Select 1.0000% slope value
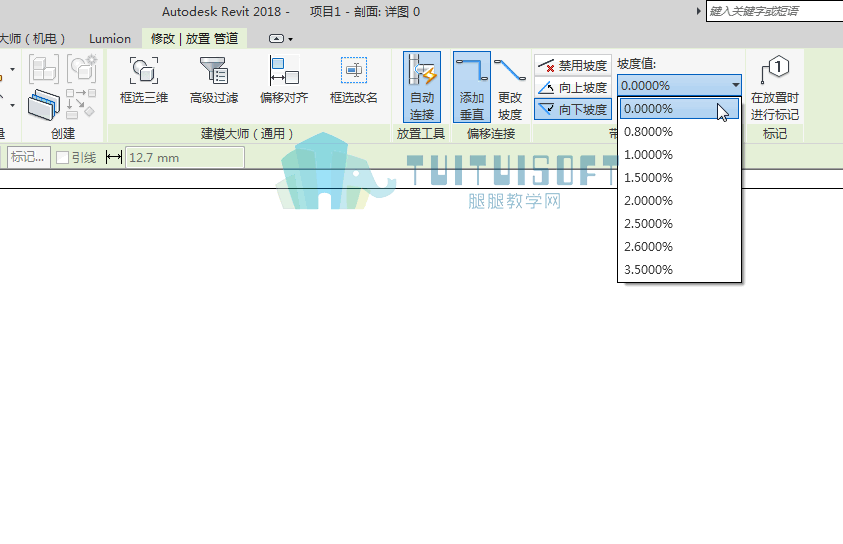The width and height of the screenshot is (843, 544). 680,155
